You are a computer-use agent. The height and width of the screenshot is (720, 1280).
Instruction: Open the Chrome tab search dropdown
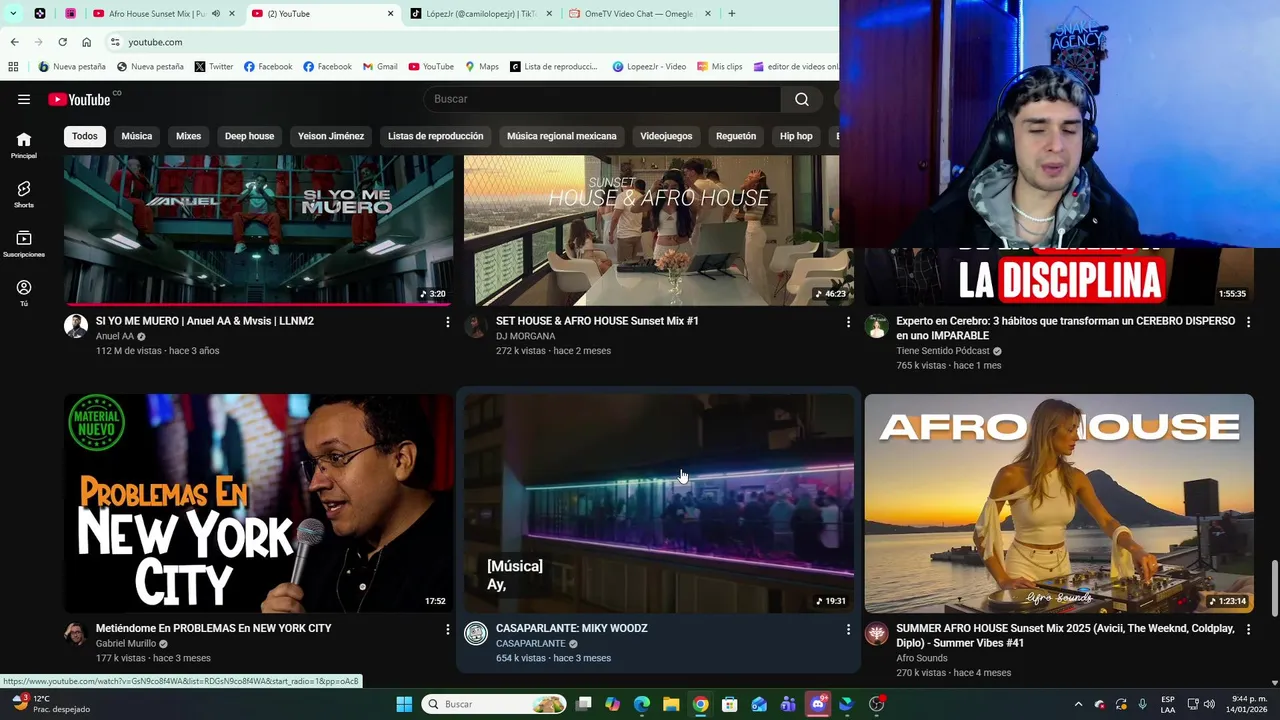pos(13,14)
